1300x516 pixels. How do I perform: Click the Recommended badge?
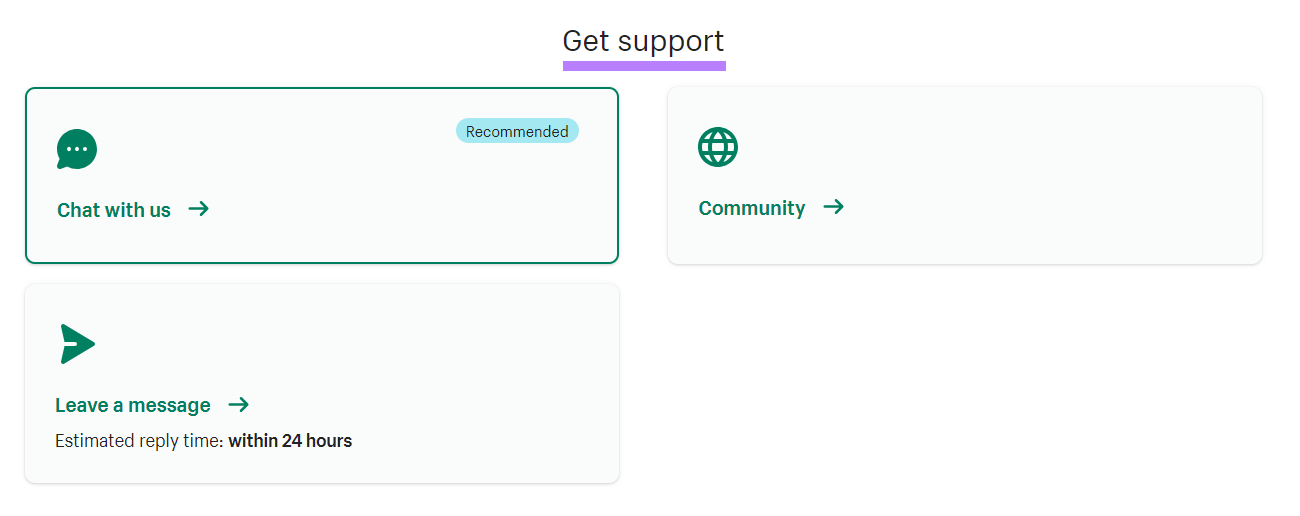pyautogui.click(x=517, y=131)
